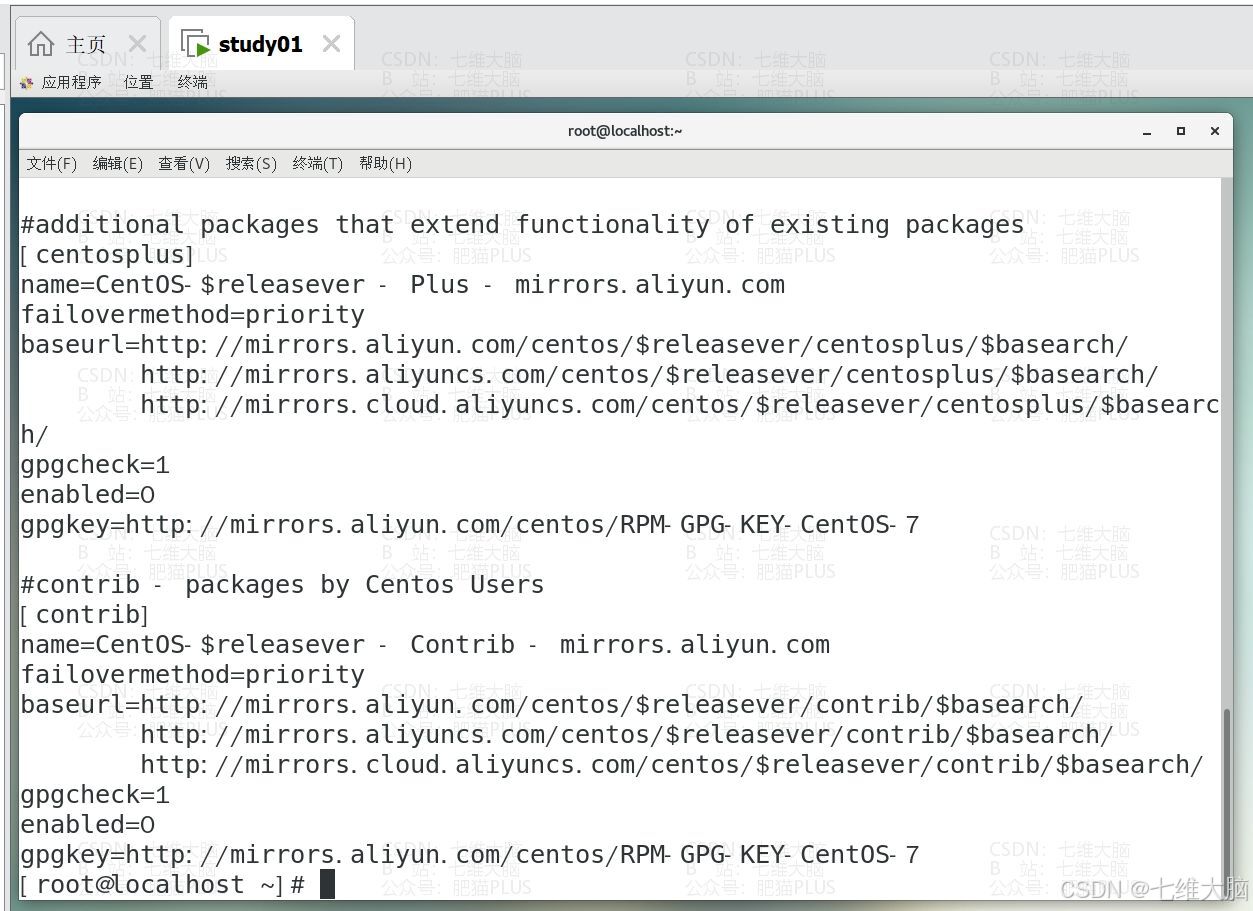Viewport: 1253px width, 911px height.
Task: Open the 文件(F) menu
Action: coord(52,164)
